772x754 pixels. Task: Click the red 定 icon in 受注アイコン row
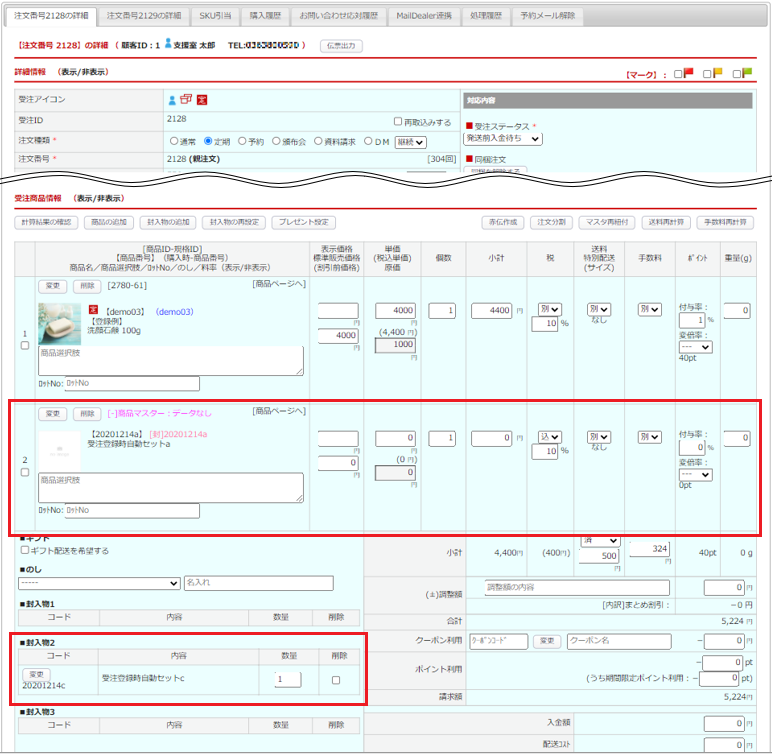point(201,100)
